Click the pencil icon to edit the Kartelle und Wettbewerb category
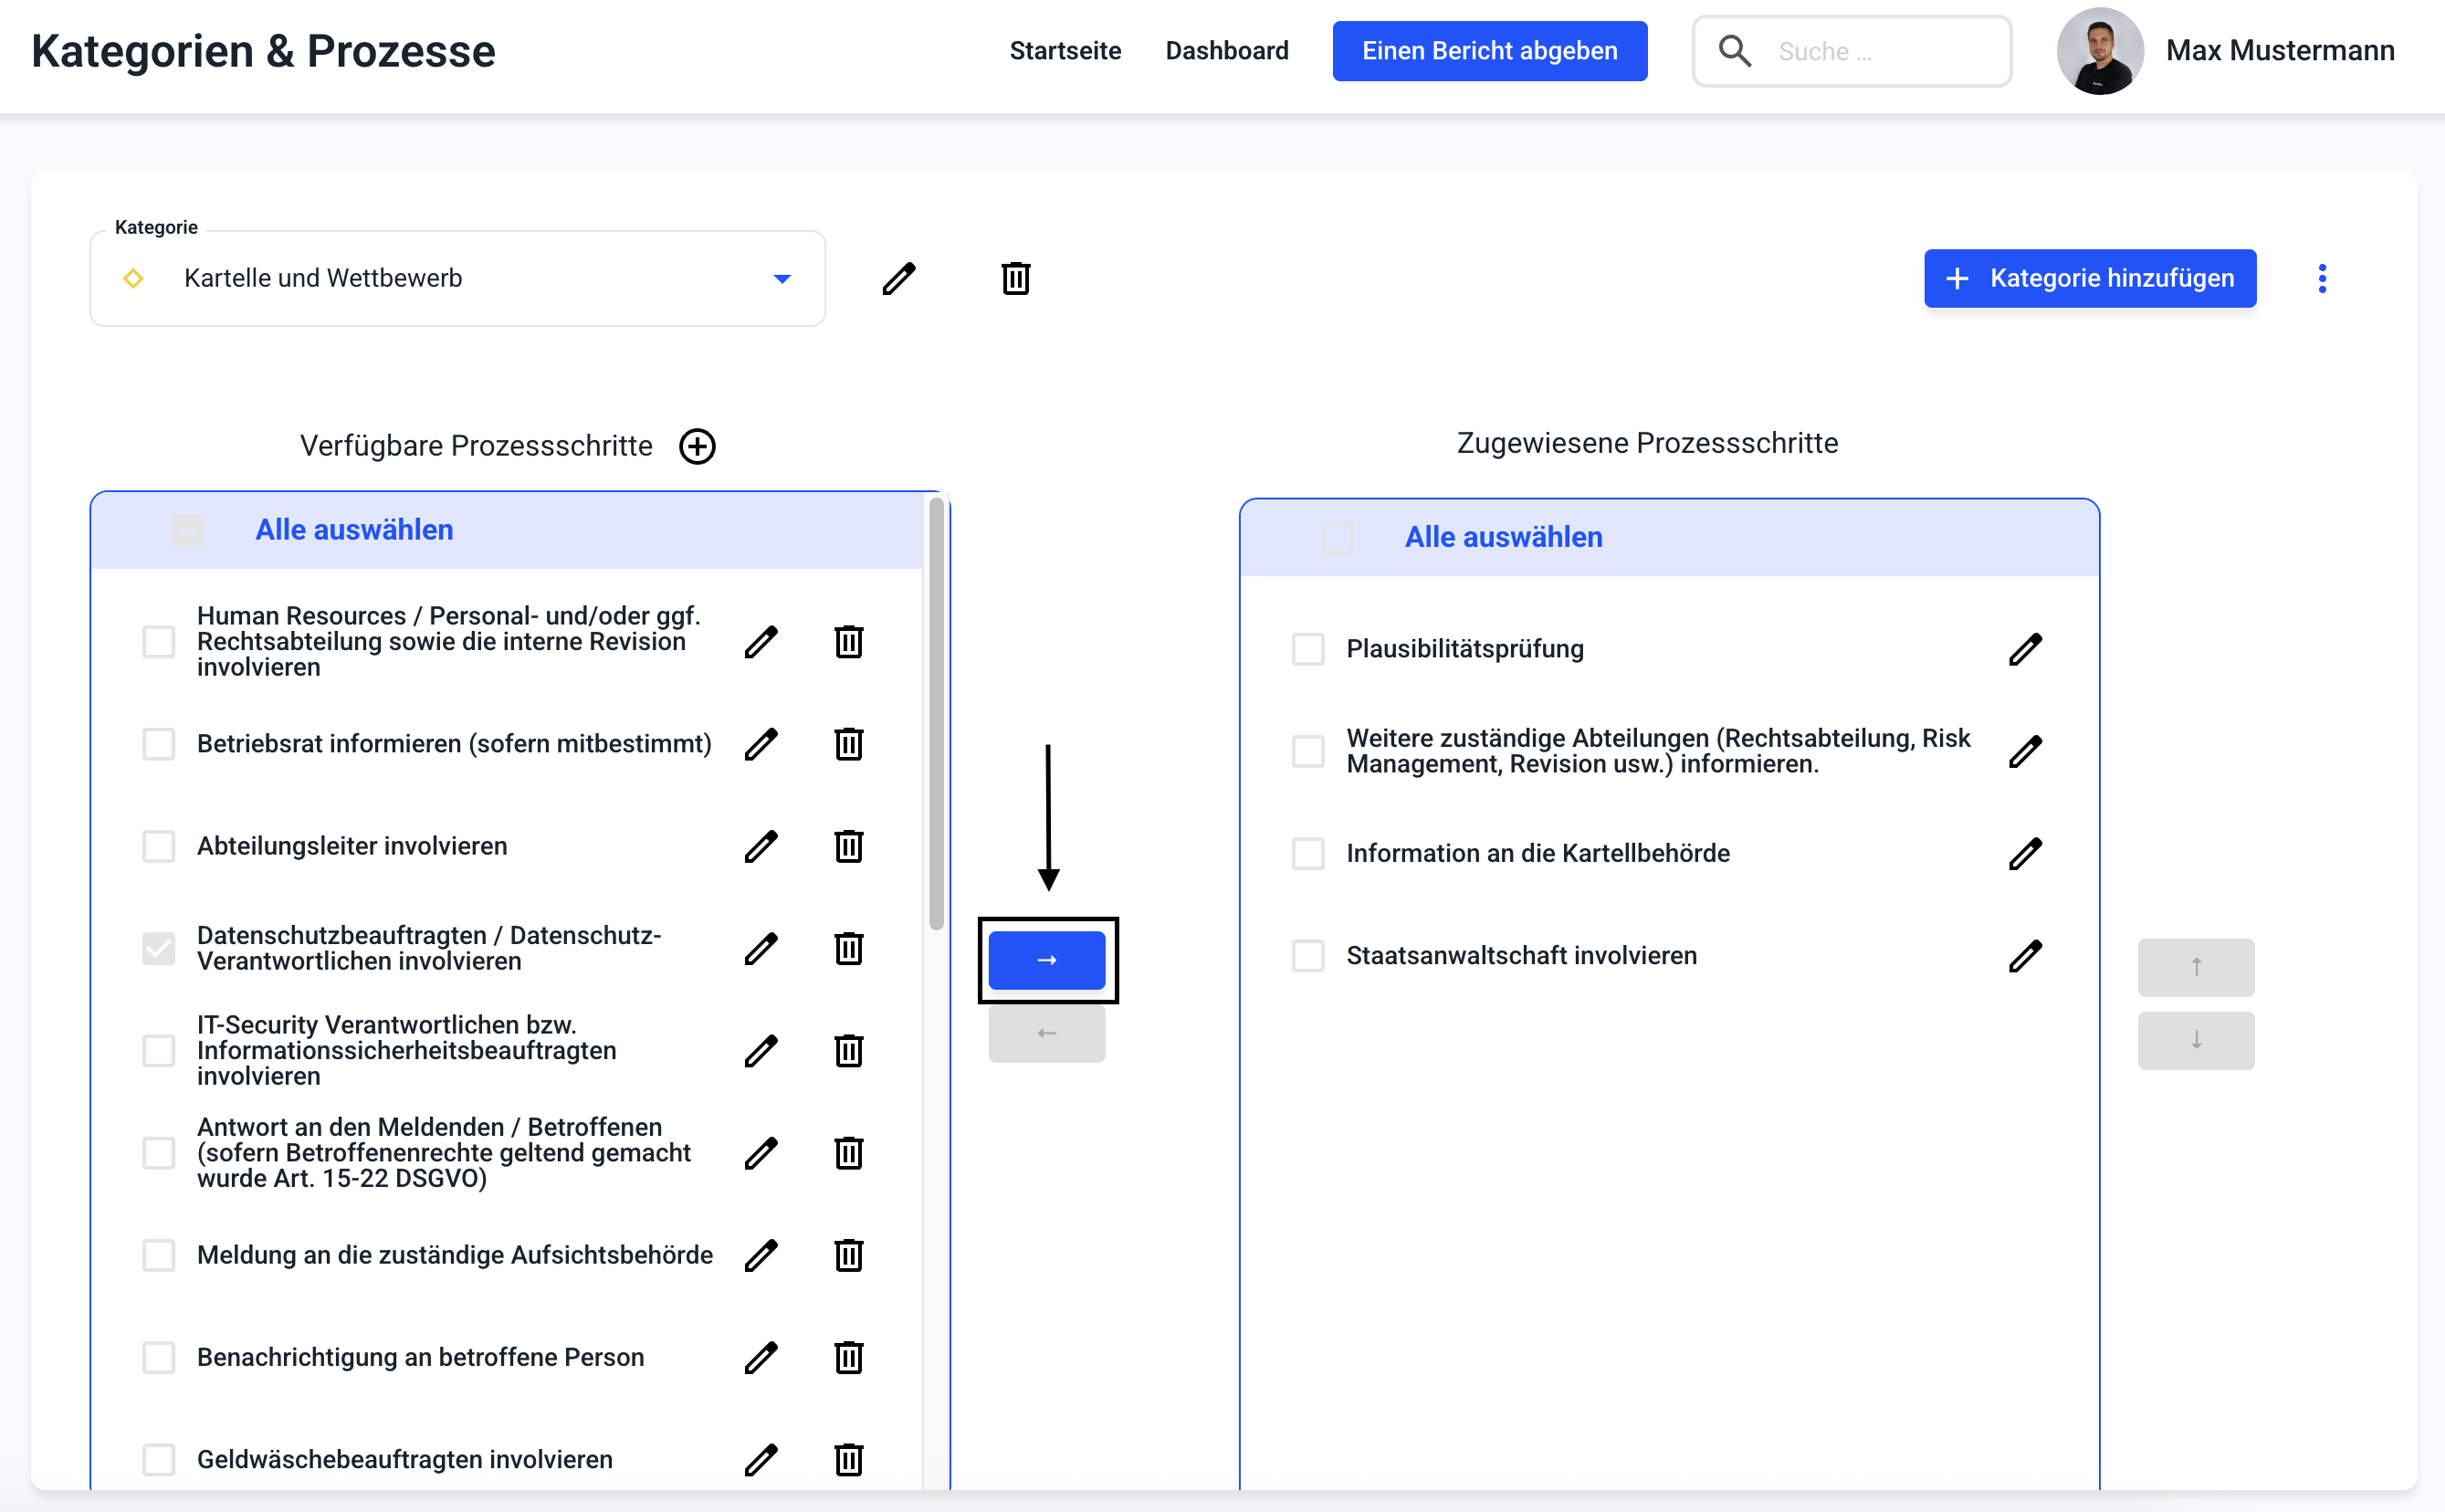The image size is (2445, 1512). (898, 278)
